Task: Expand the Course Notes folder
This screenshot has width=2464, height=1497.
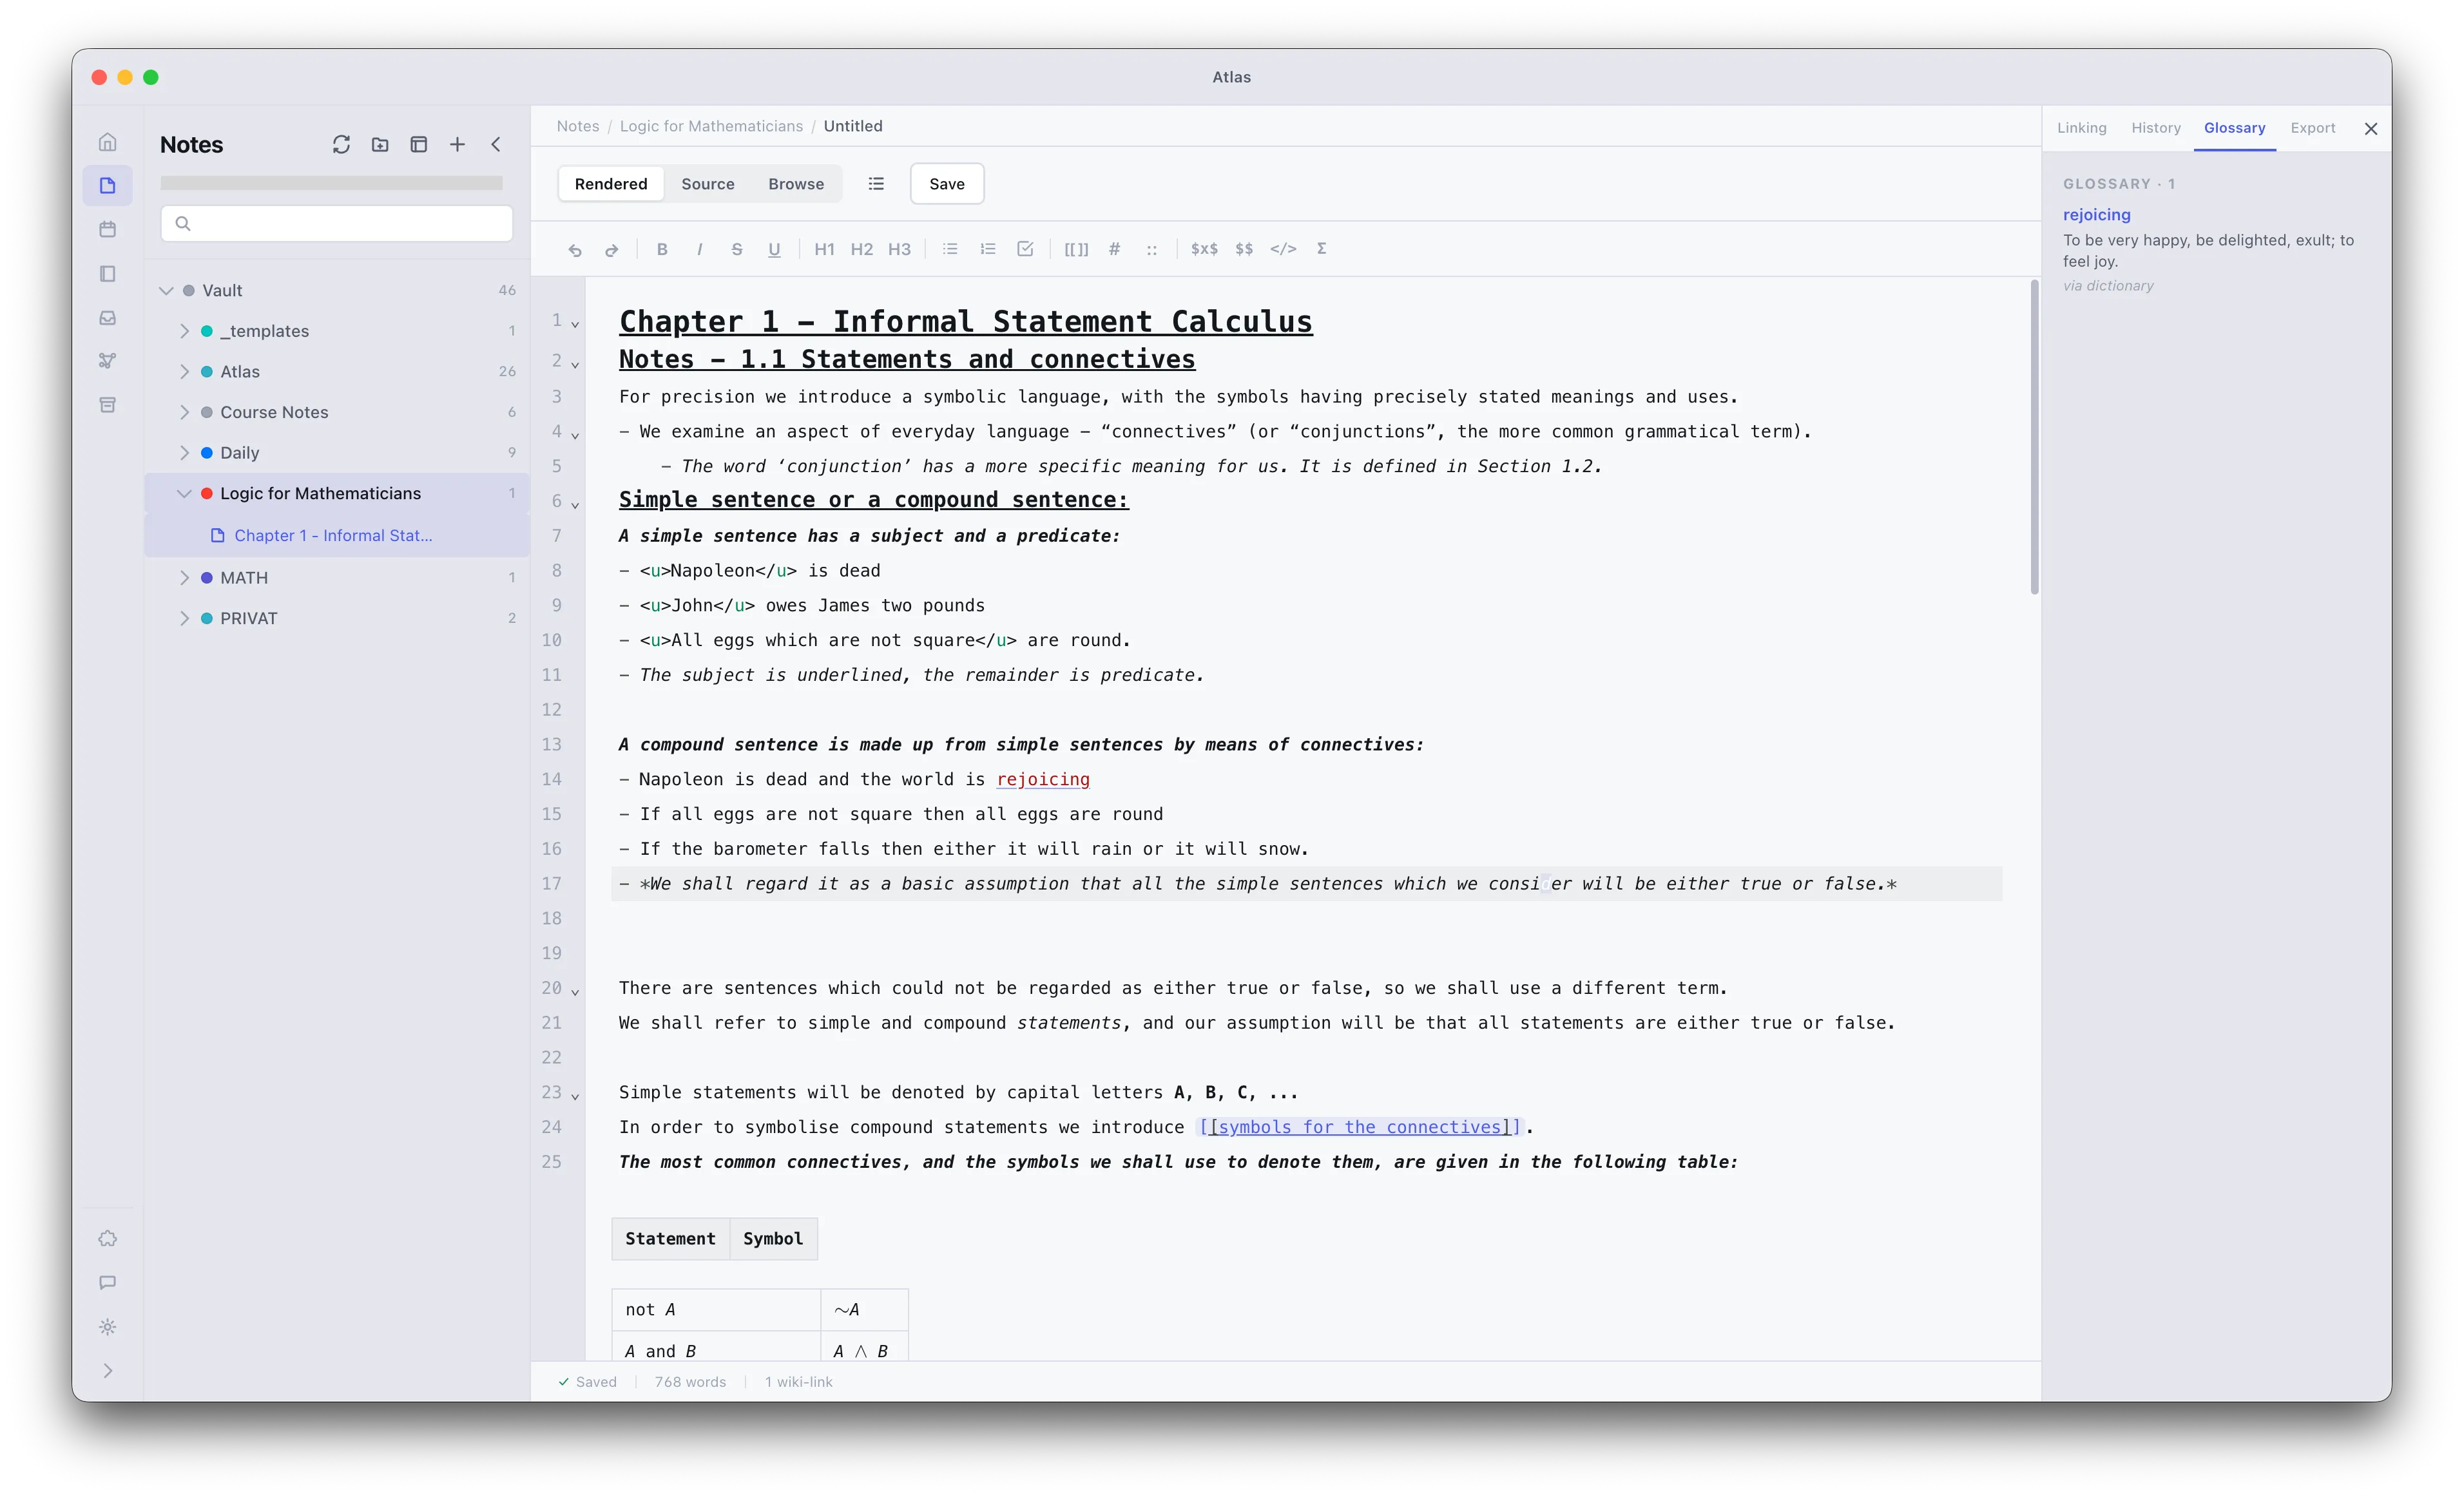Action: tap(184, 412)
